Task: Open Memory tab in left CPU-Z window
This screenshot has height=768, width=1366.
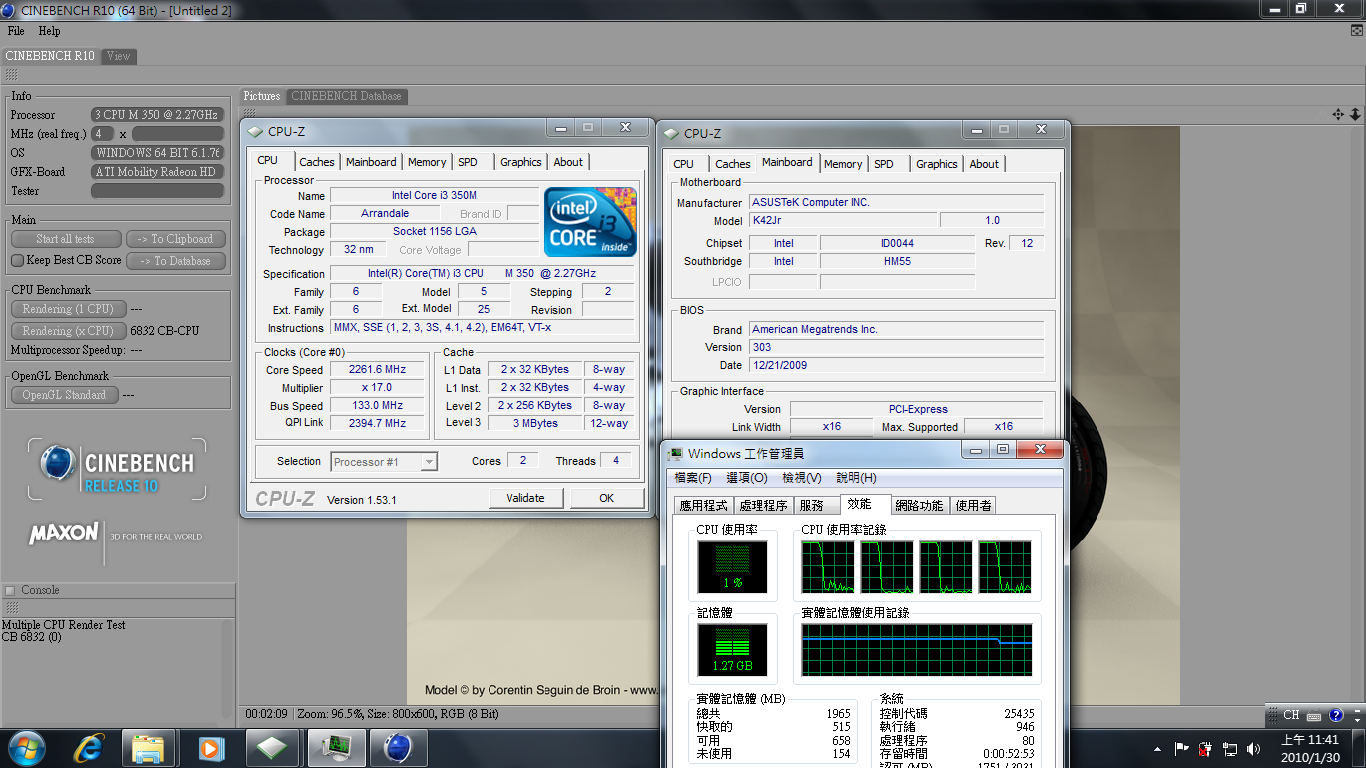Action: (427, 162)
